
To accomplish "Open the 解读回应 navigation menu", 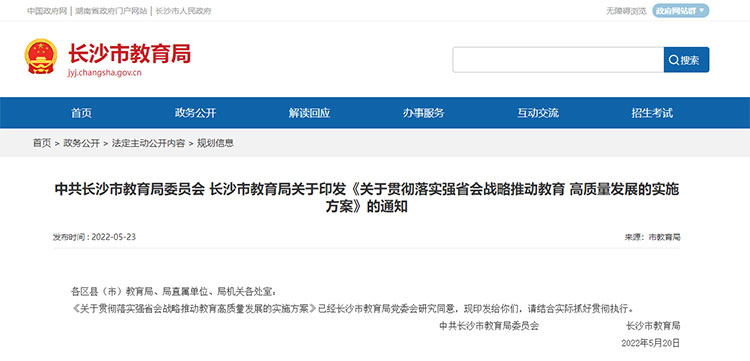I will [309, 113].
